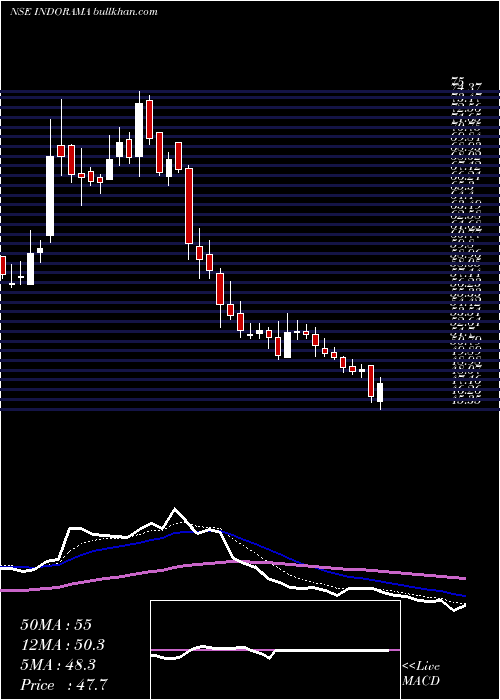Click the tallest white candlestick on the left

[x=50, y=196]
